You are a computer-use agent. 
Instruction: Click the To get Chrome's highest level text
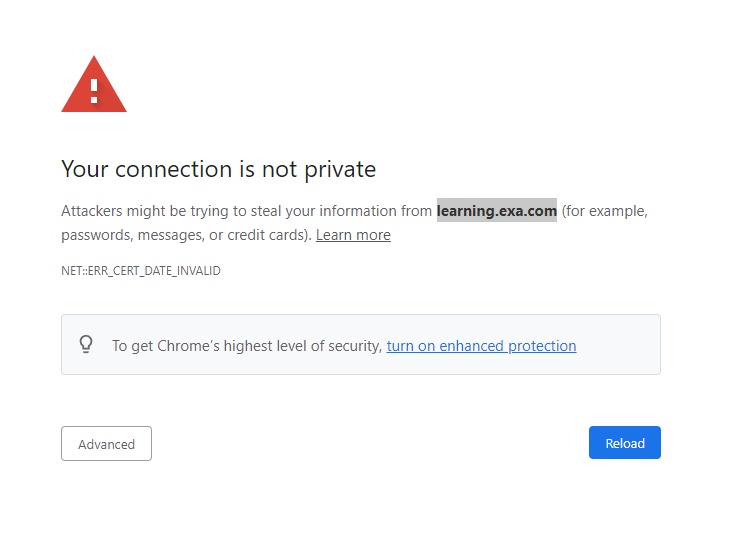[247, 346]
